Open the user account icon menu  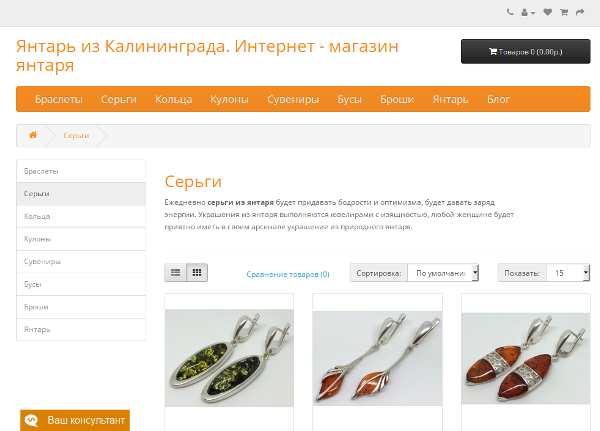point(528,13)
